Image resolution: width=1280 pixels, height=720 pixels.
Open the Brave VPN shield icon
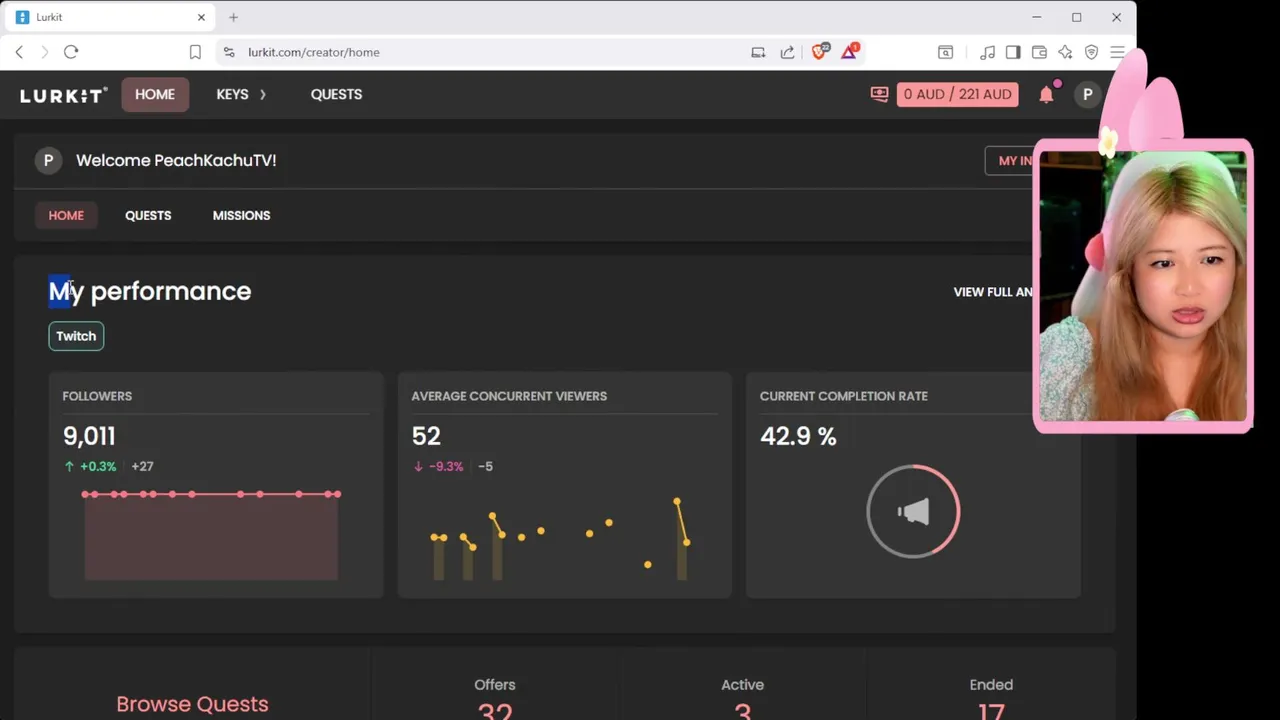(x=1091, y=52)
